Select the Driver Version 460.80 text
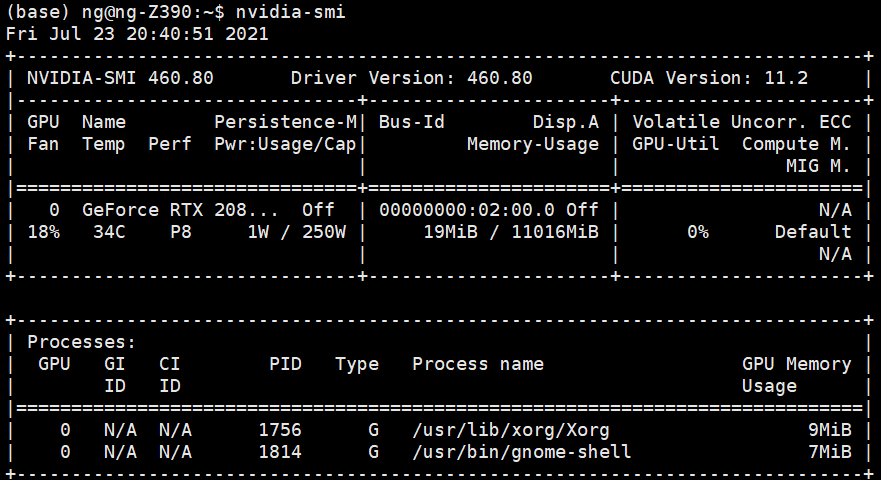Image resolution: width=881 pixels, height=480 pixels. click(x=411, y=78)
